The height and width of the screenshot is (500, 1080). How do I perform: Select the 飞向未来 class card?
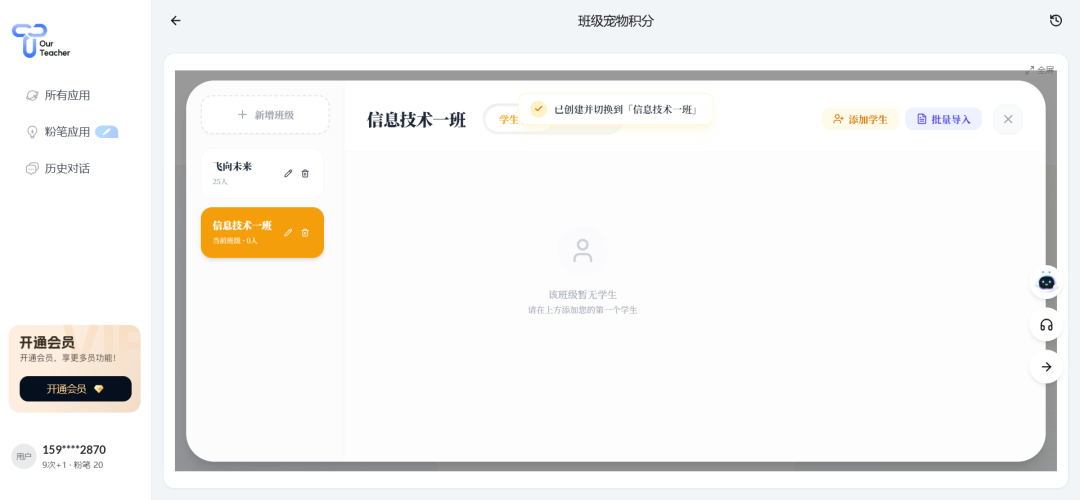coord(262,174)
